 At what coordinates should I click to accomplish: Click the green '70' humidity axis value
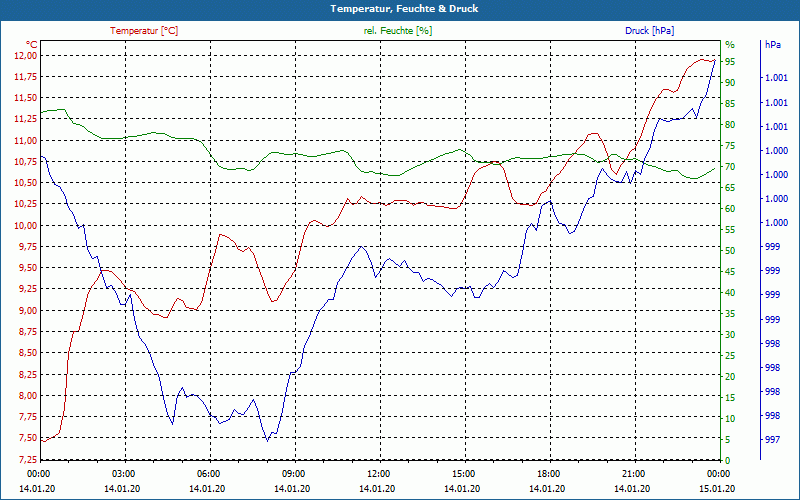click(x=730, y=166)
